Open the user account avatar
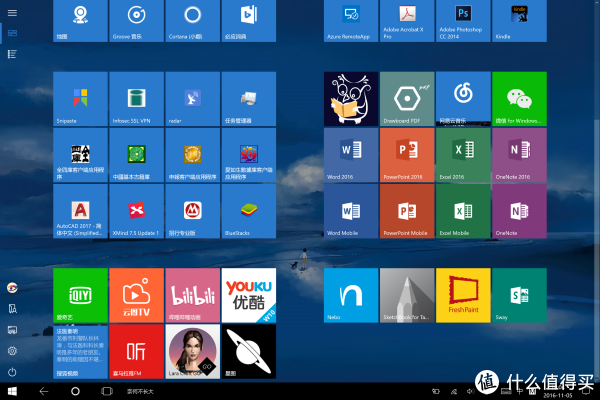 (x=12, y=287)
